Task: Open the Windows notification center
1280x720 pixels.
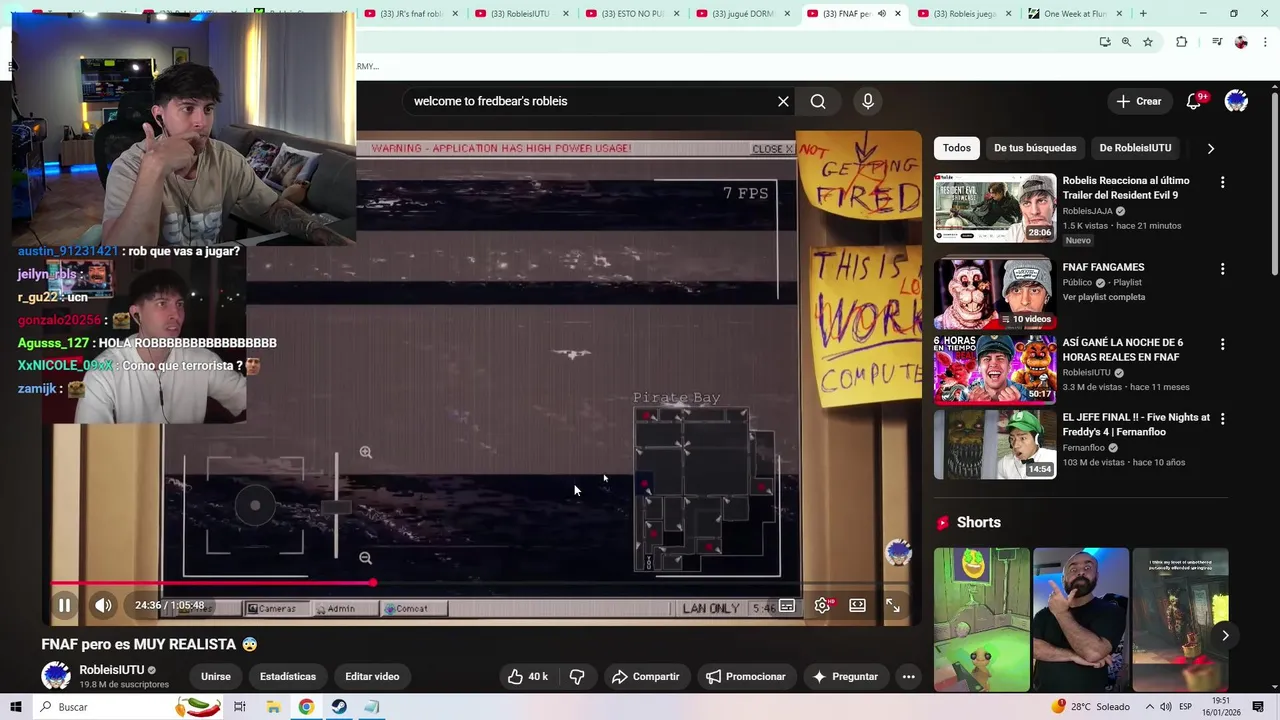Action: tap(1260, 707)
